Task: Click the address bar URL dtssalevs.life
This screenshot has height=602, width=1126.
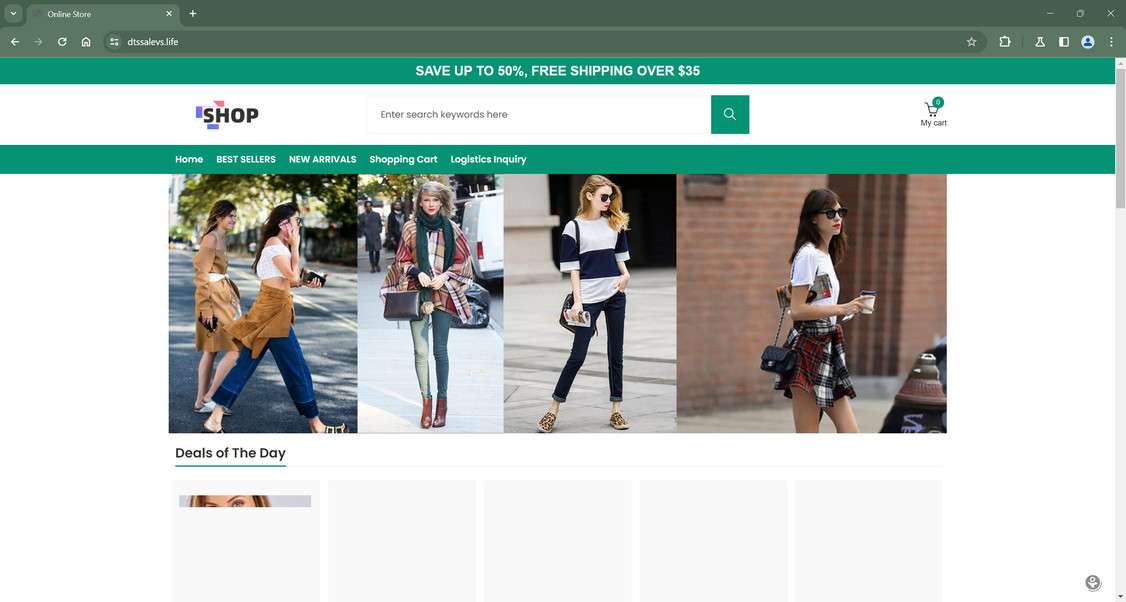Action: 152,42
